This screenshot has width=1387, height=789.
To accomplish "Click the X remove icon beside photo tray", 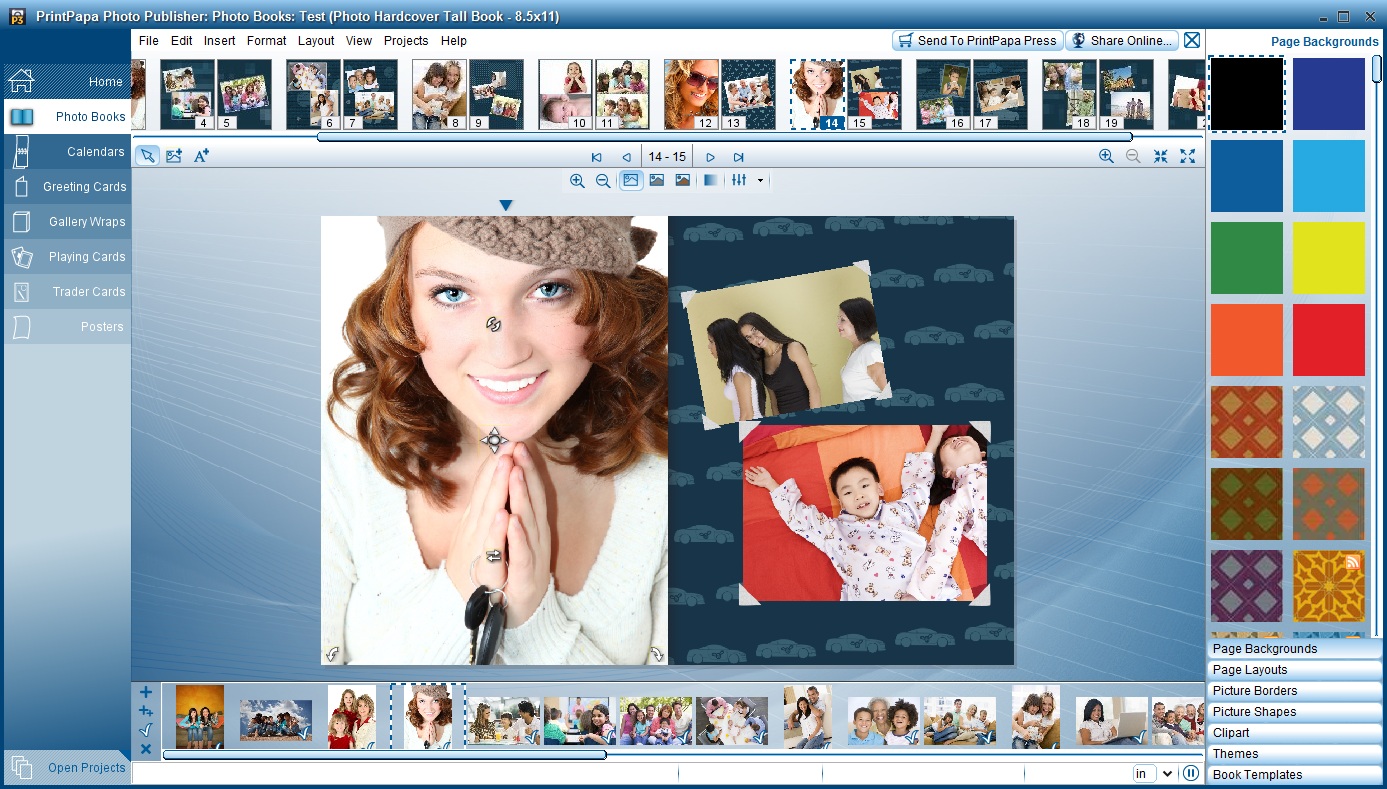I will 146,749.
